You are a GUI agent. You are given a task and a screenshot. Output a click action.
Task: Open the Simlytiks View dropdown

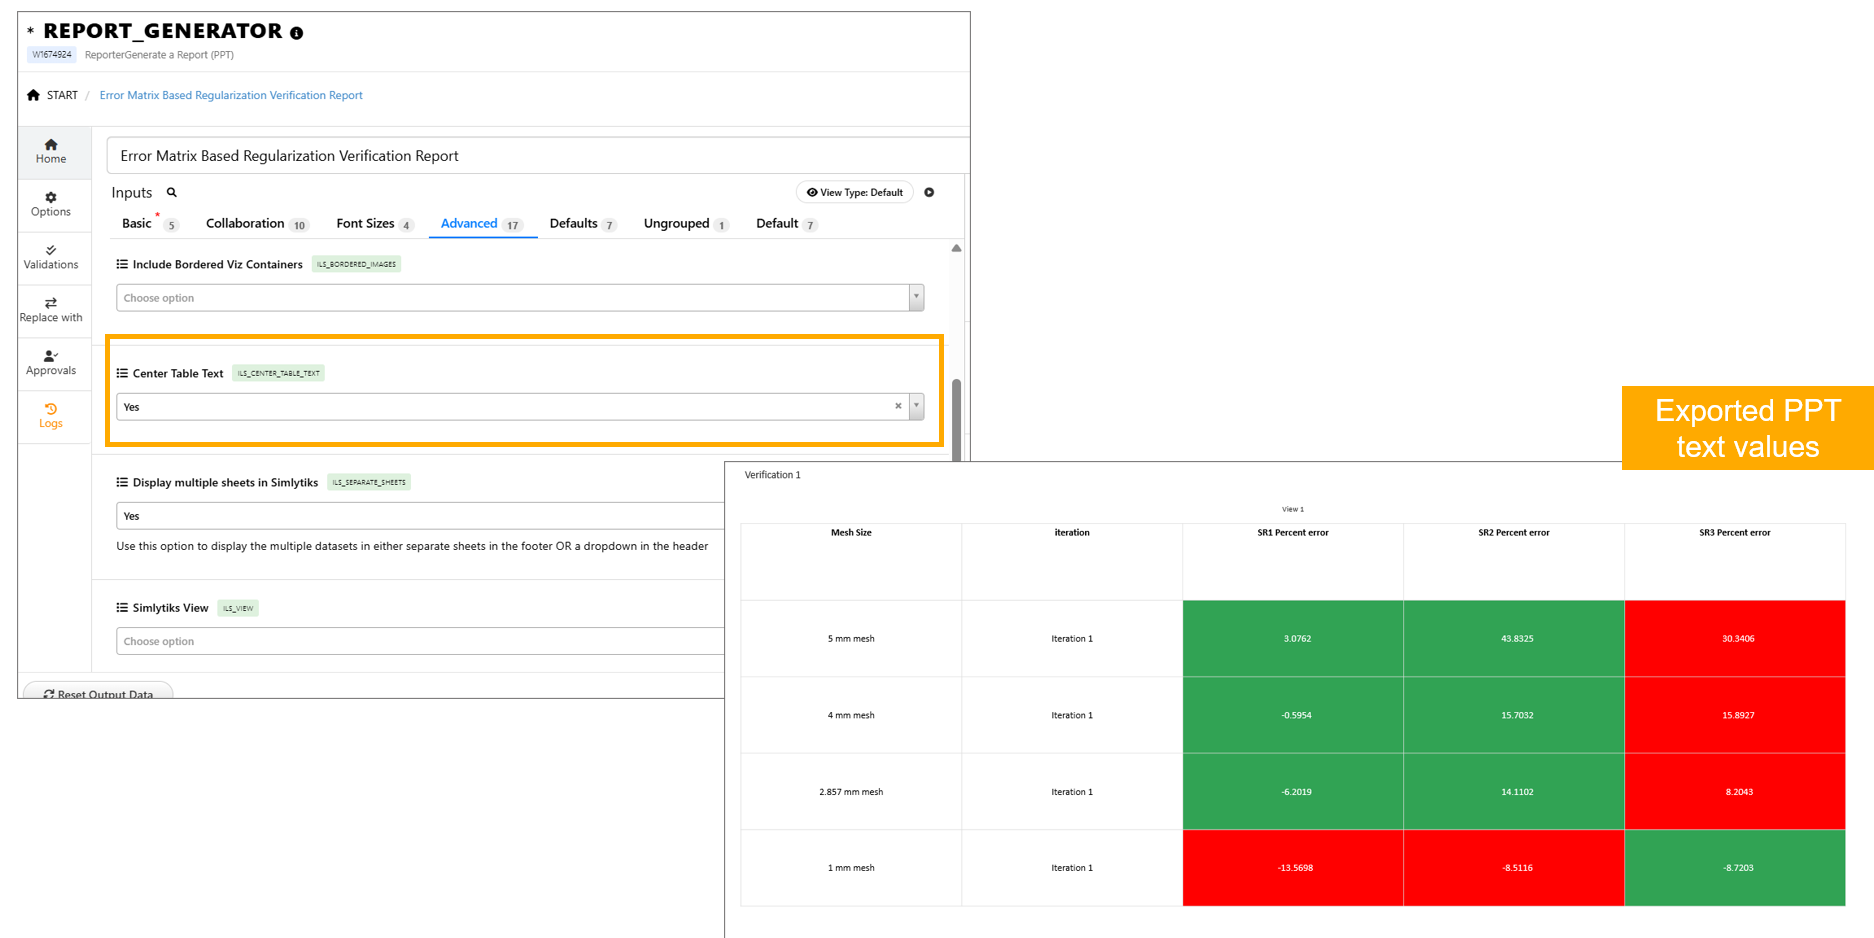pos(420,641)
